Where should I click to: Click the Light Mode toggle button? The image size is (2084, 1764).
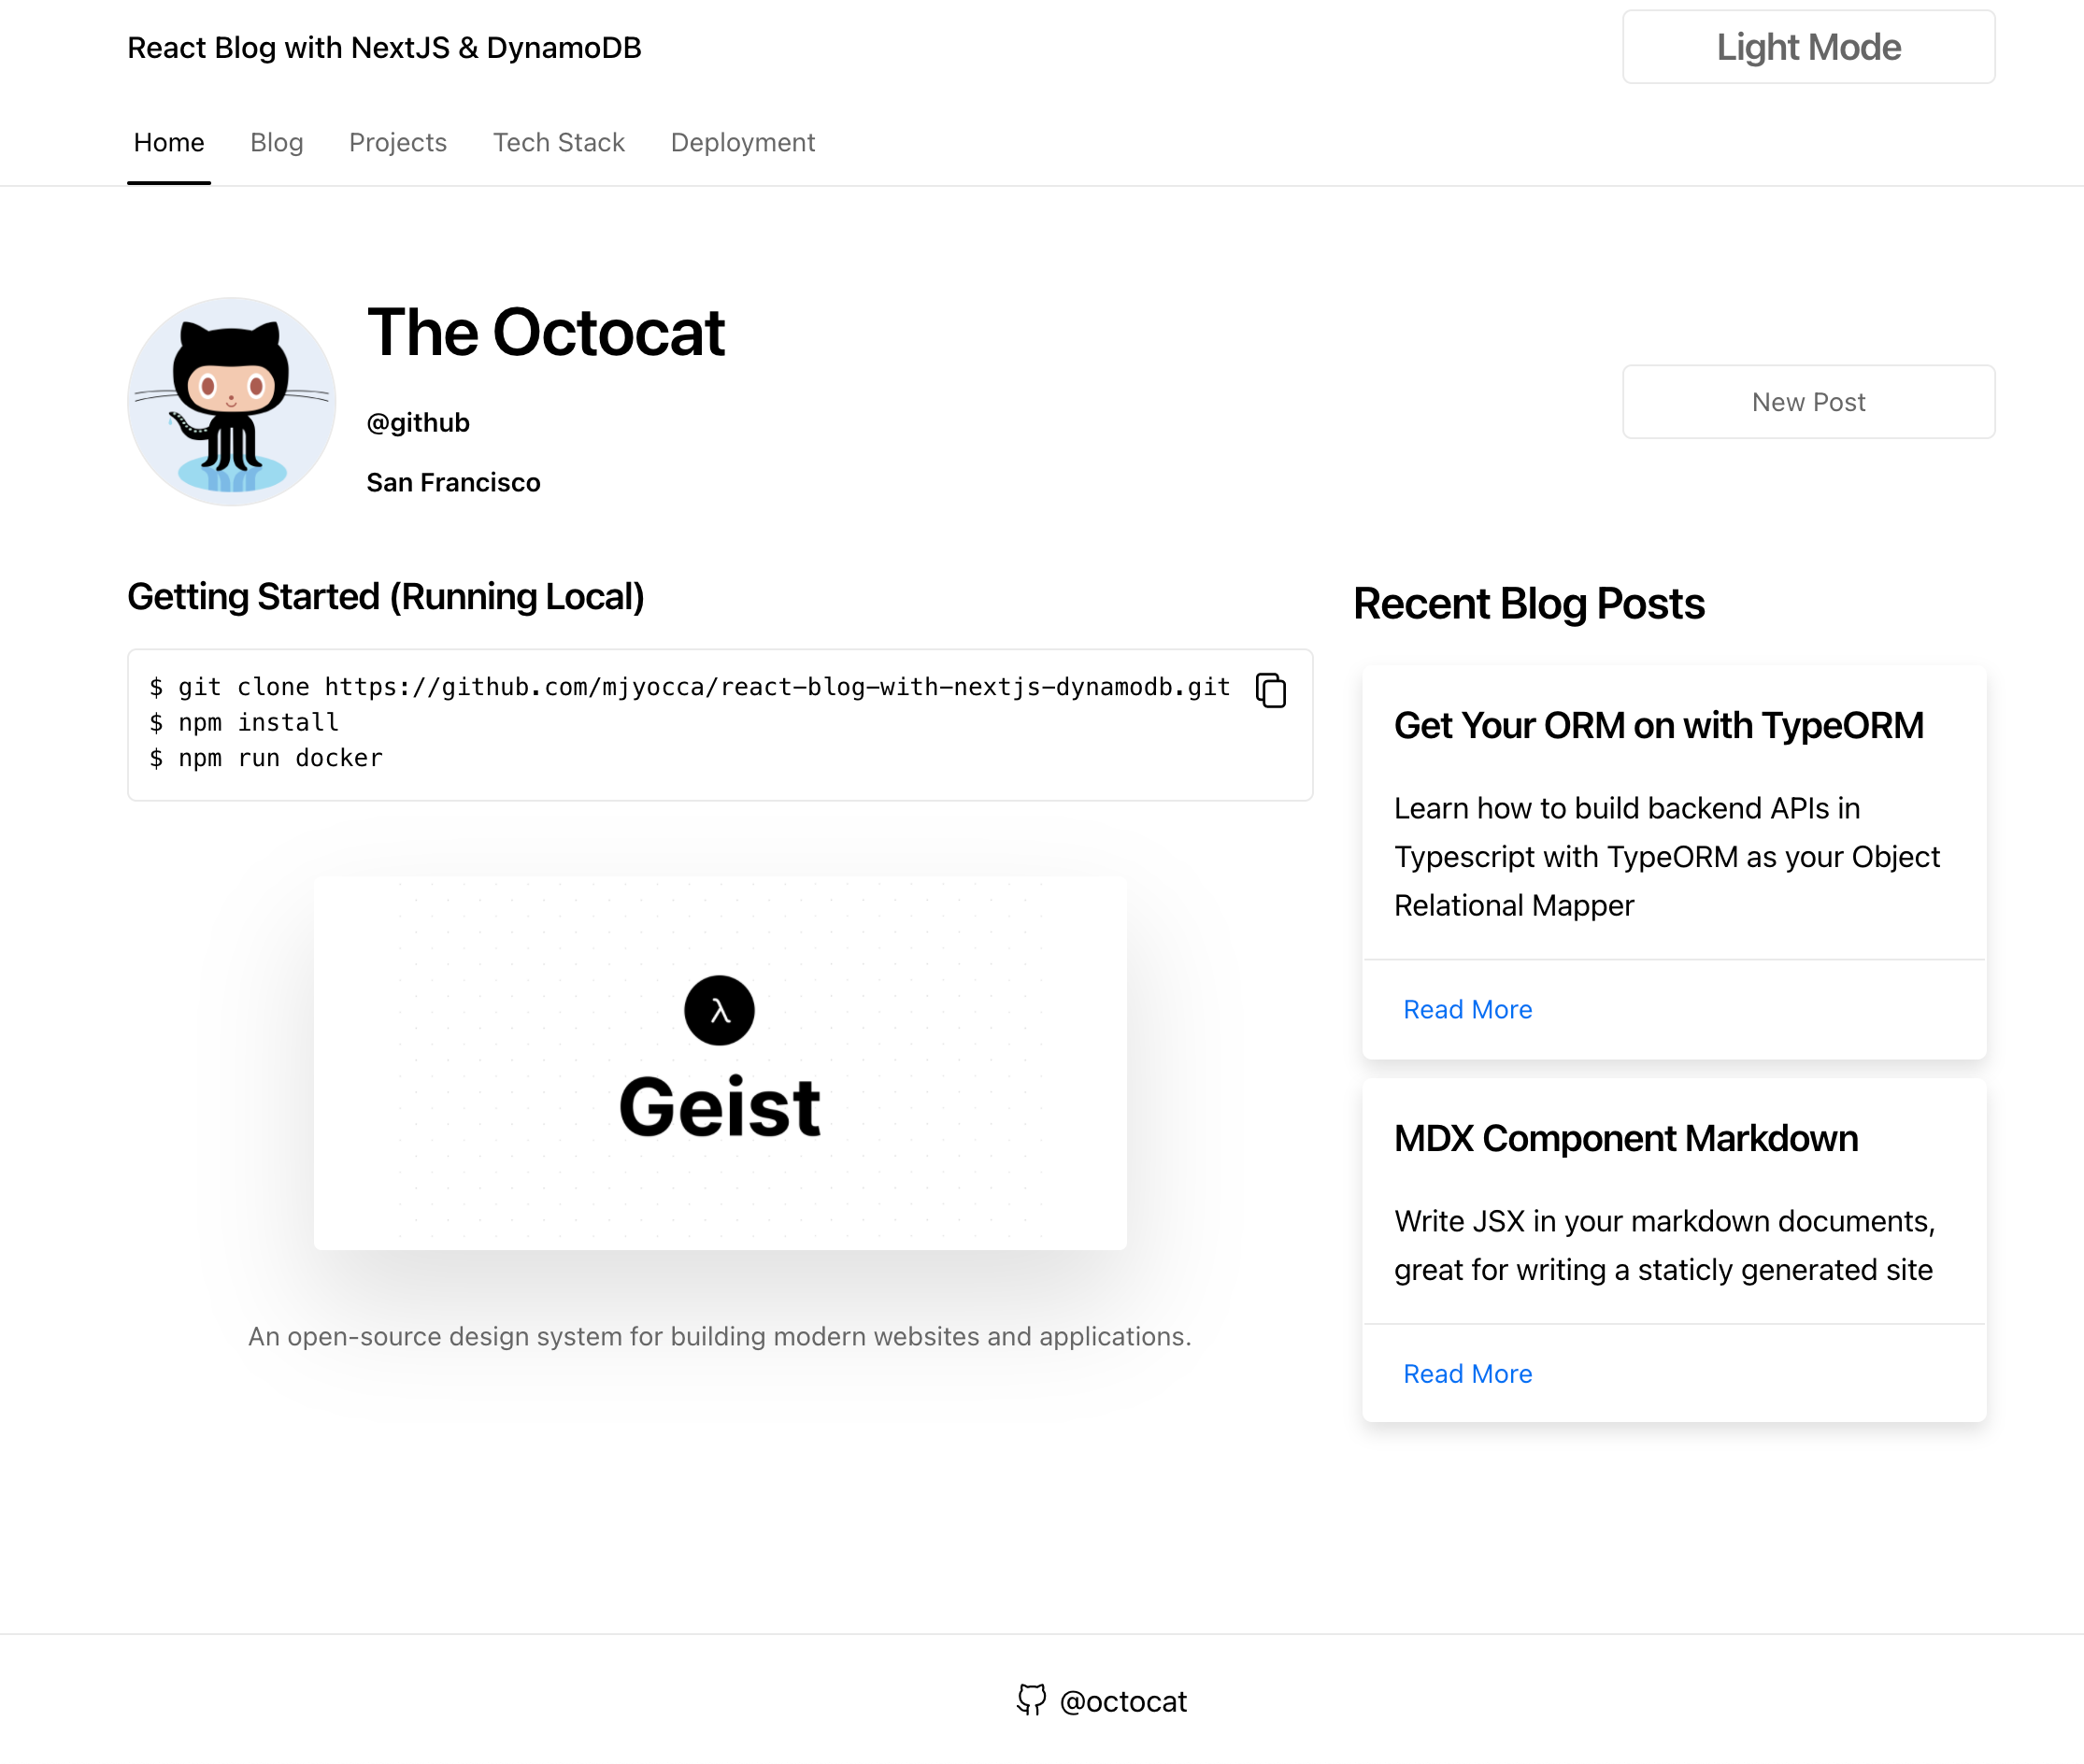click(x=1807, y=48)
